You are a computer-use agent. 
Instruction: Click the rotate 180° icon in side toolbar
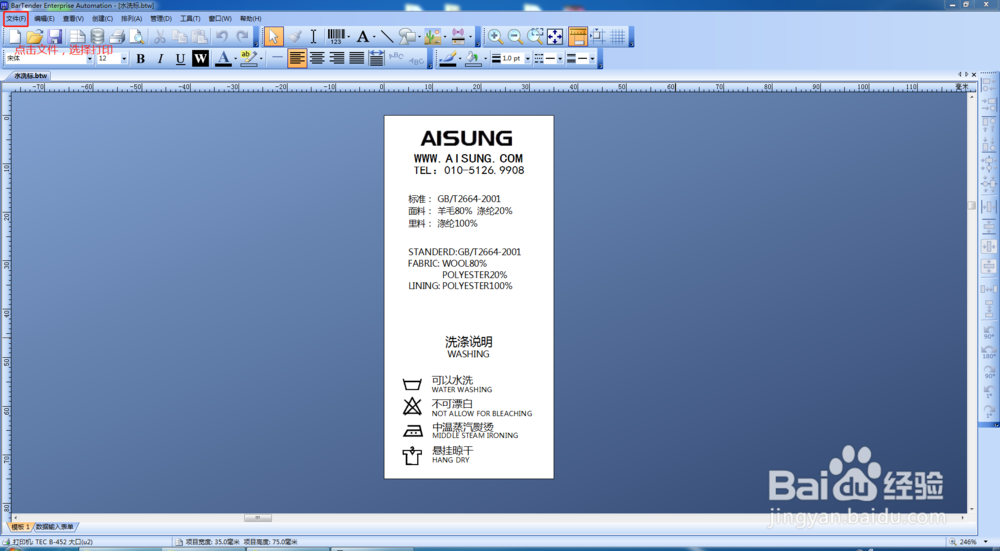tap(989, 351)
